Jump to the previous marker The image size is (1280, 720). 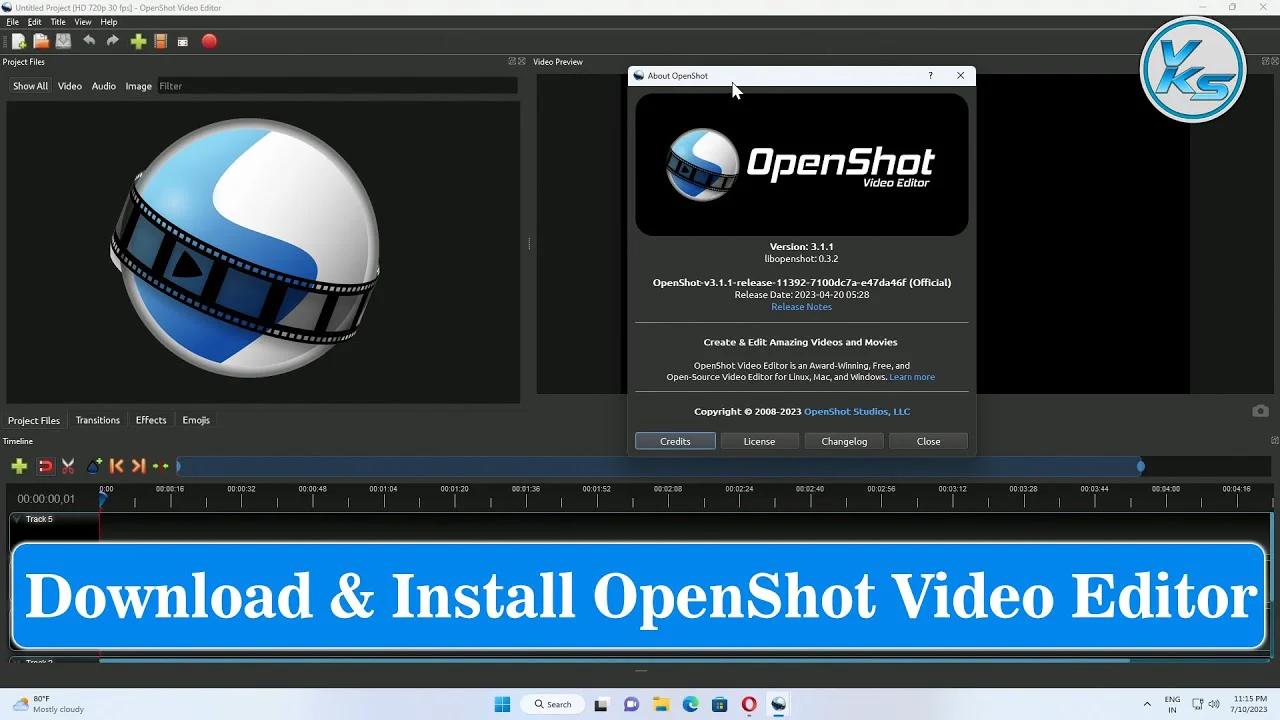115,466
